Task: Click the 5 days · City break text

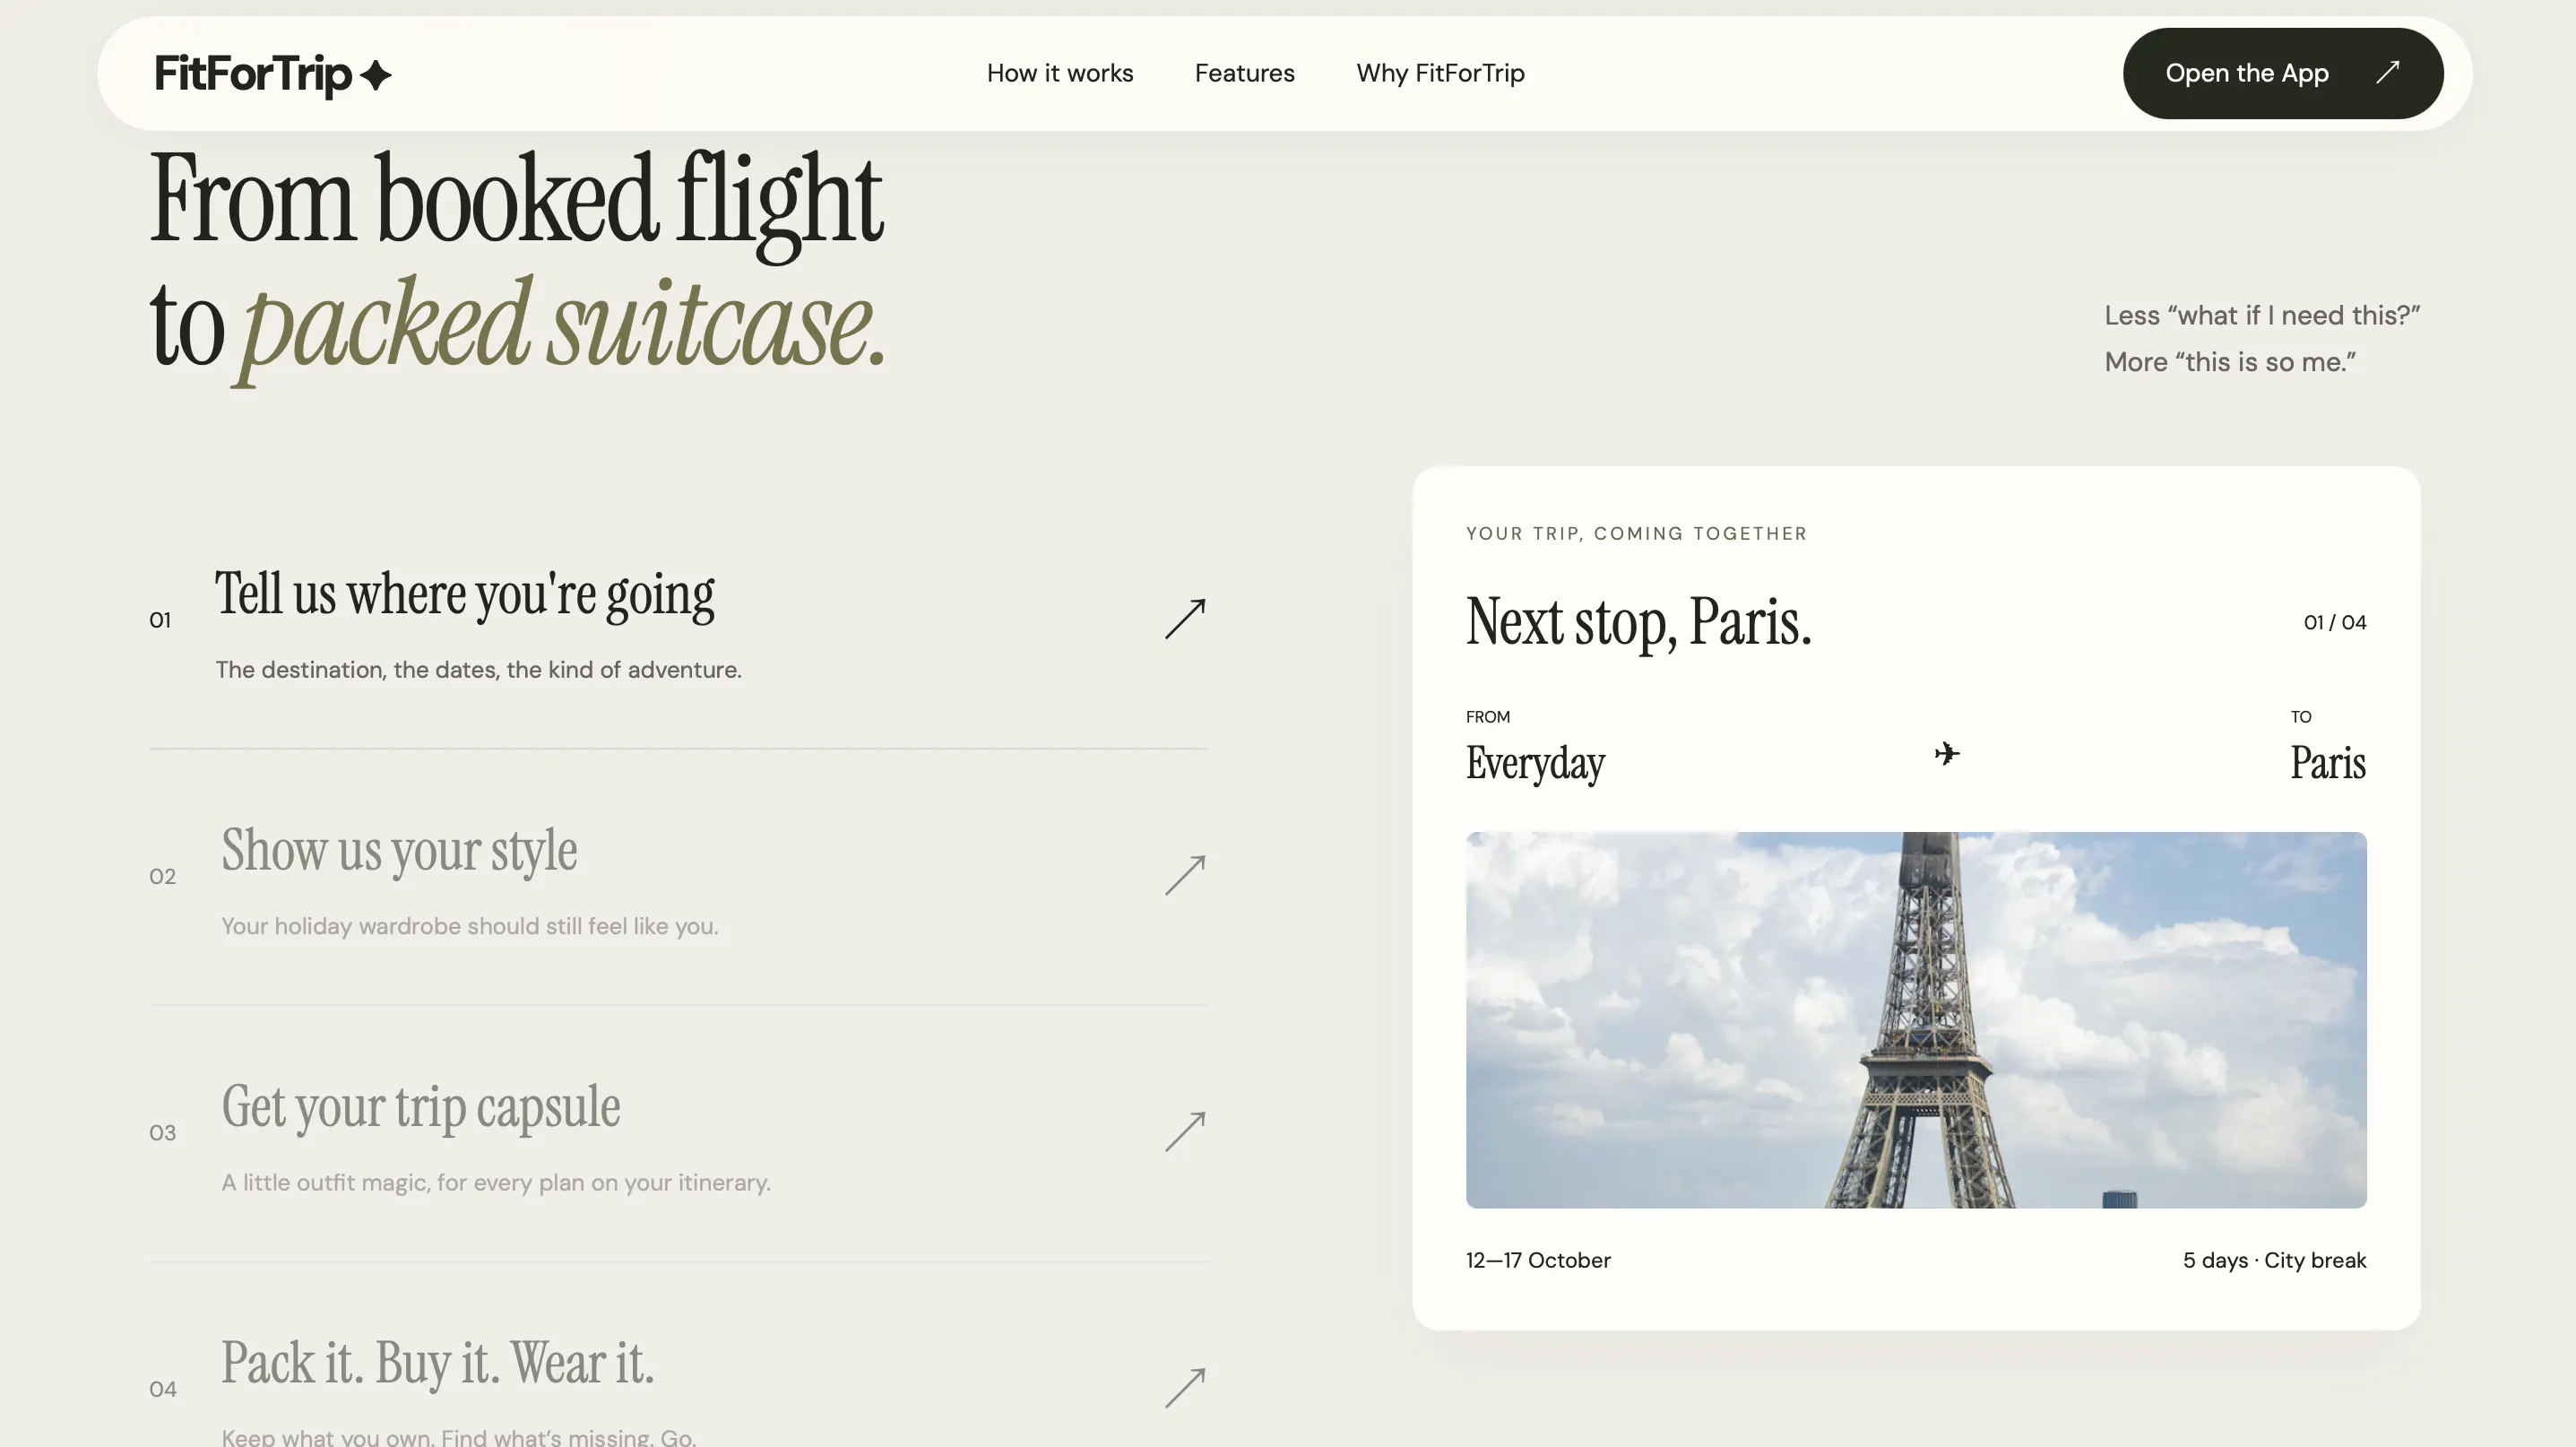Action: click(2274, 1260)
